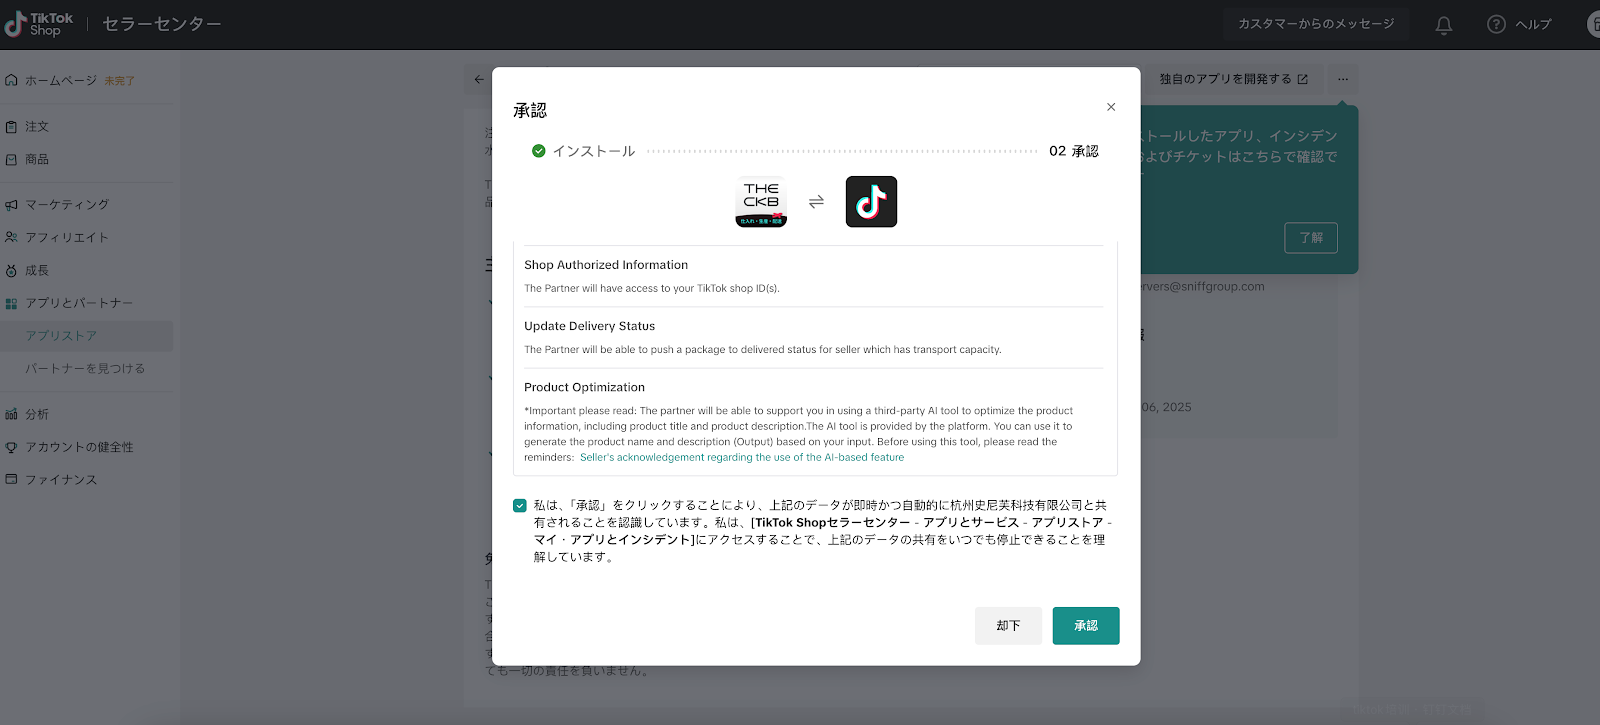Click the account health icon
The image size is (1600, 725).
tap(11, 447)
